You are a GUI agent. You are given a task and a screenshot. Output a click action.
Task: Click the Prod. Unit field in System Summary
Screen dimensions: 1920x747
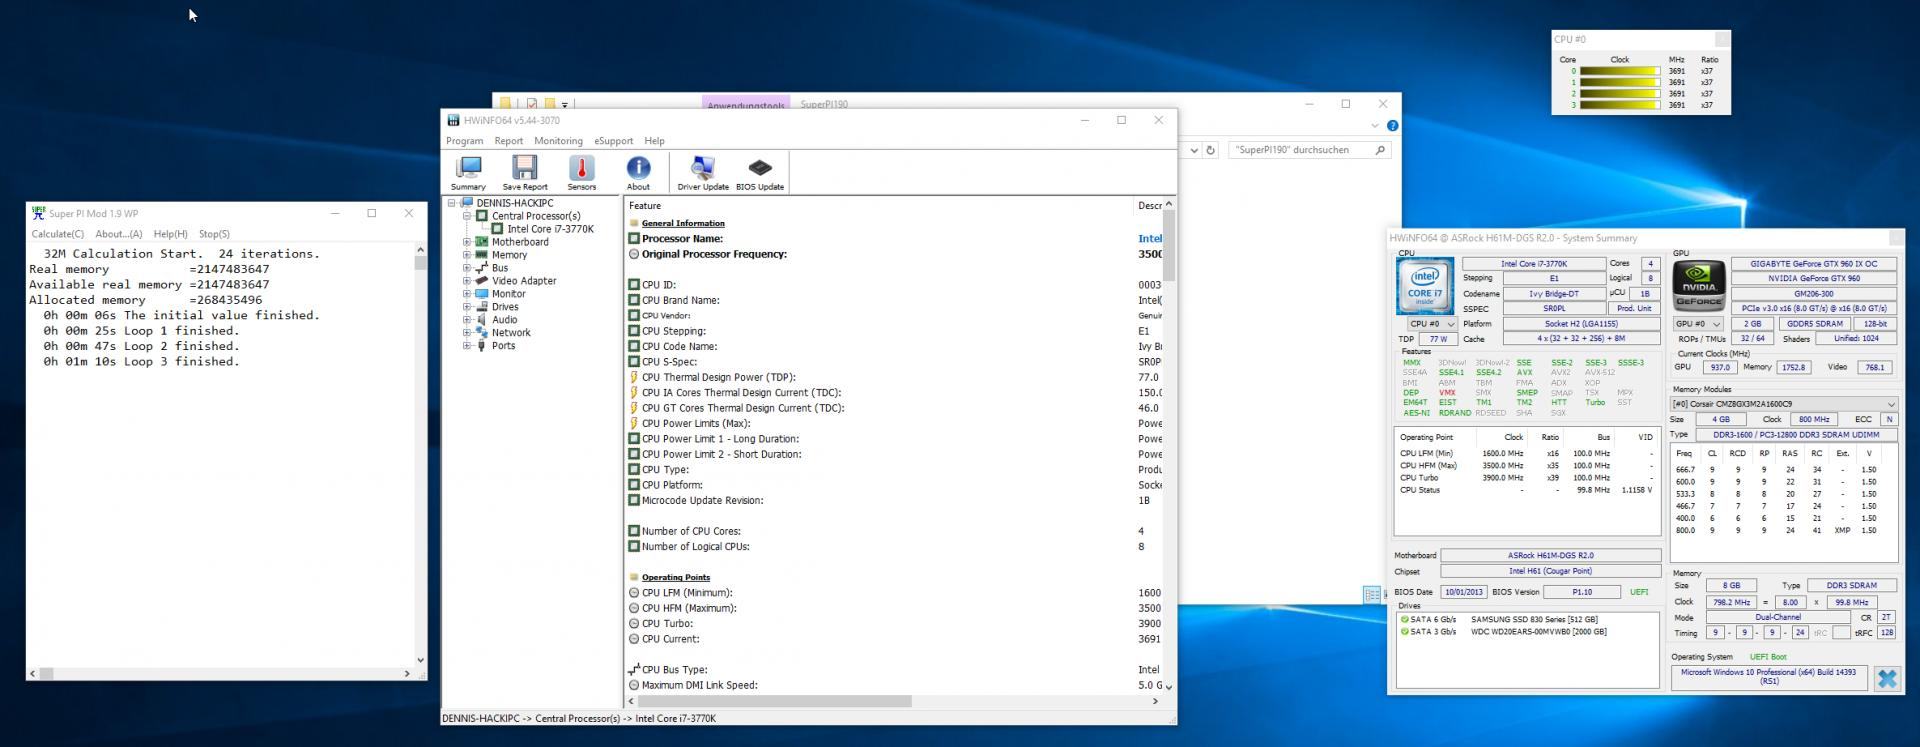[x=1634, y=308]
